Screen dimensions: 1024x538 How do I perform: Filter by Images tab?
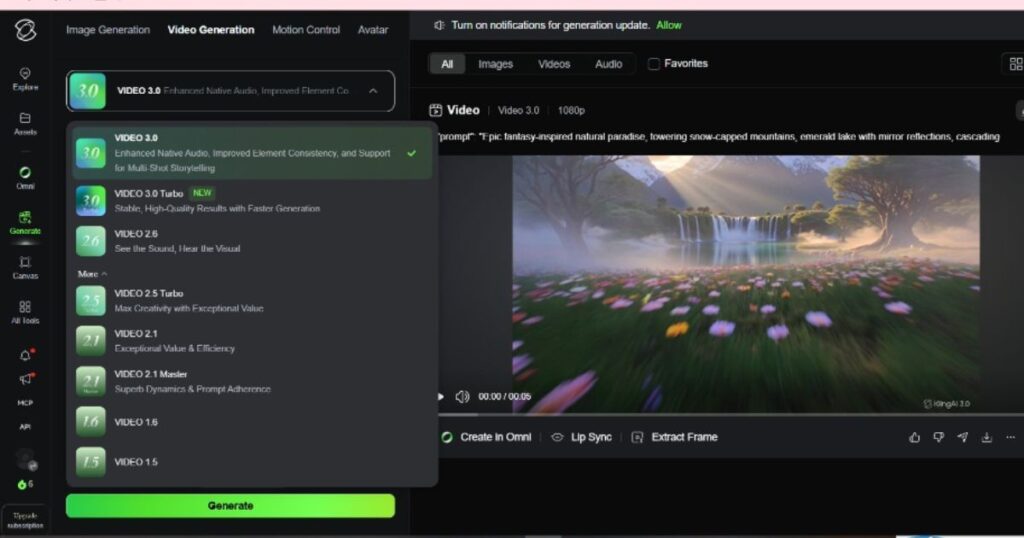(x=495, y=64)
